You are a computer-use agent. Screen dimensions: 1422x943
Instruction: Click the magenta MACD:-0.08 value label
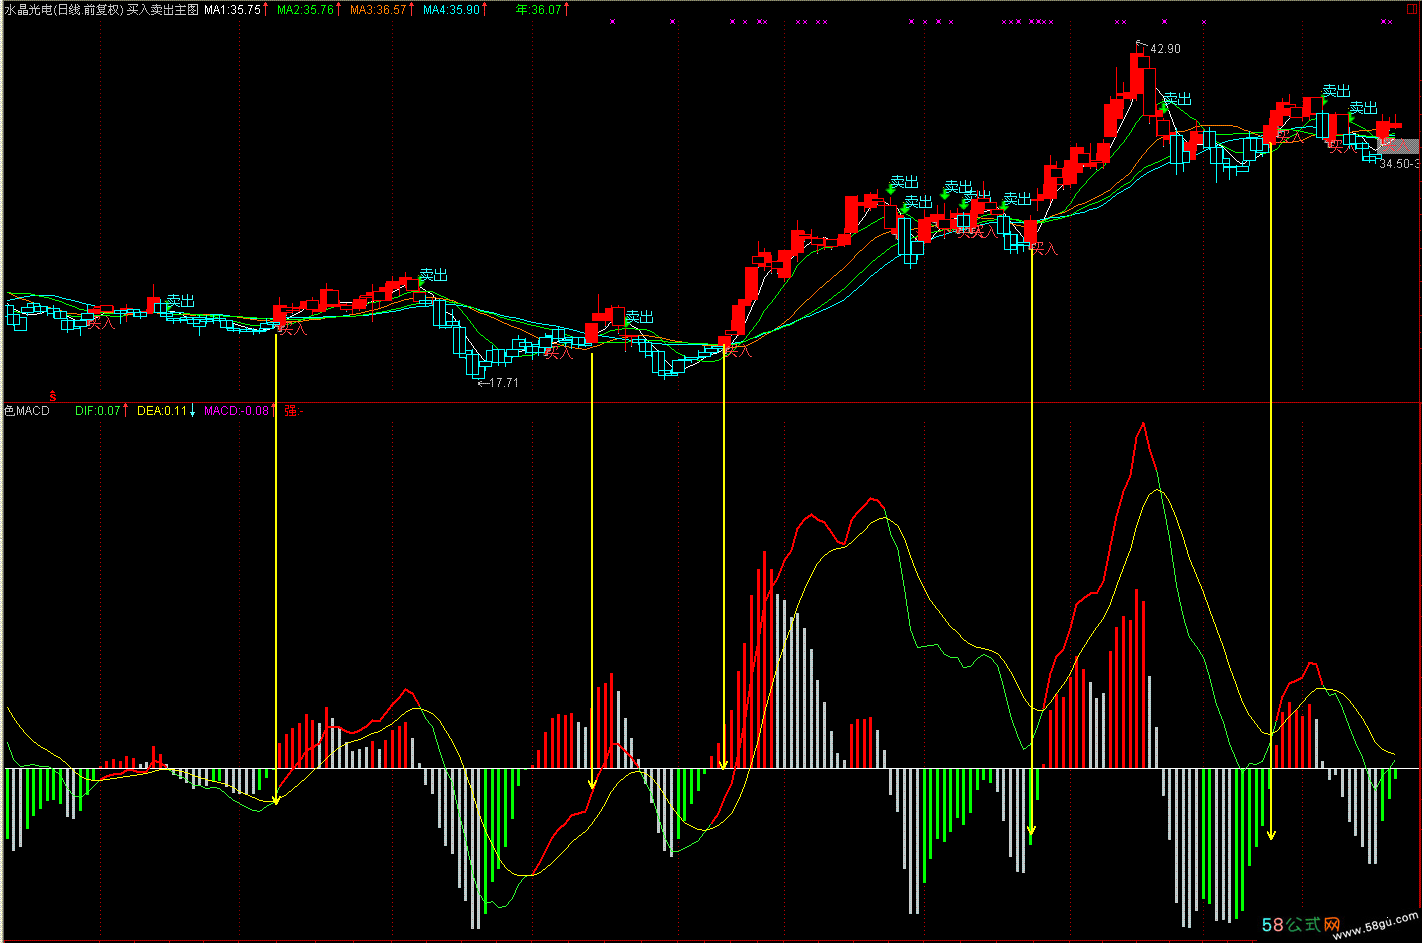(236, 411)
